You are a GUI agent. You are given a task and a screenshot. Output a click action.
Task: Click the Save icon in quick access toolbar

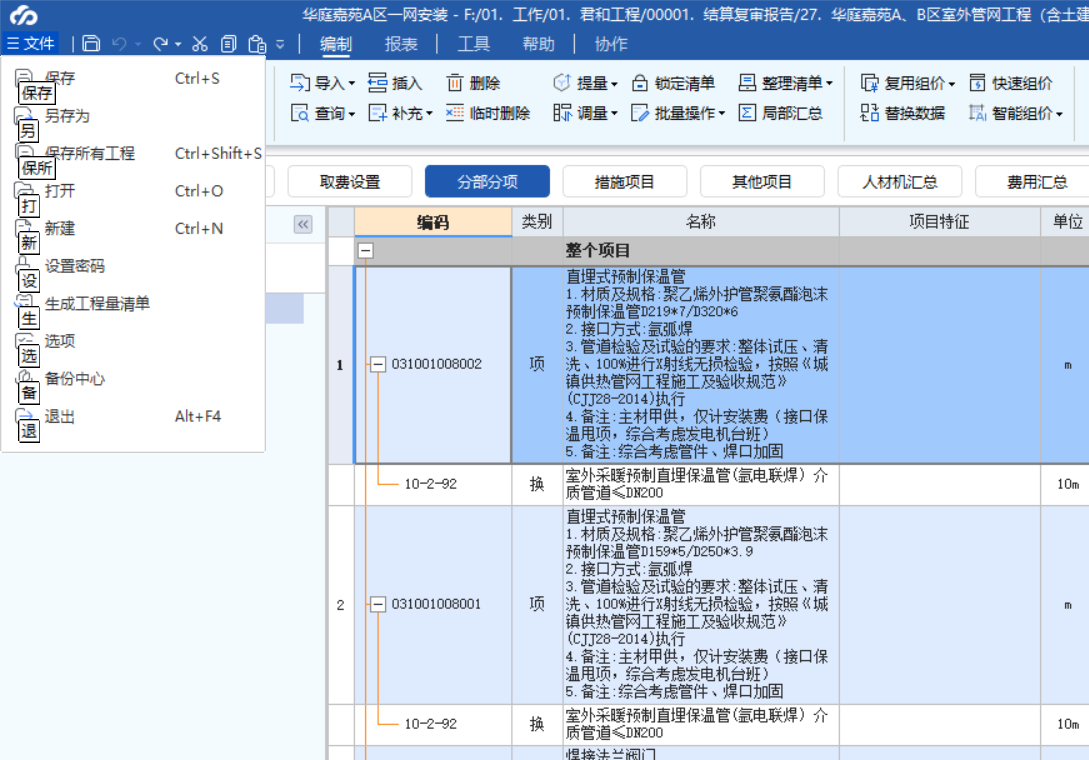(x=90, y=42)
